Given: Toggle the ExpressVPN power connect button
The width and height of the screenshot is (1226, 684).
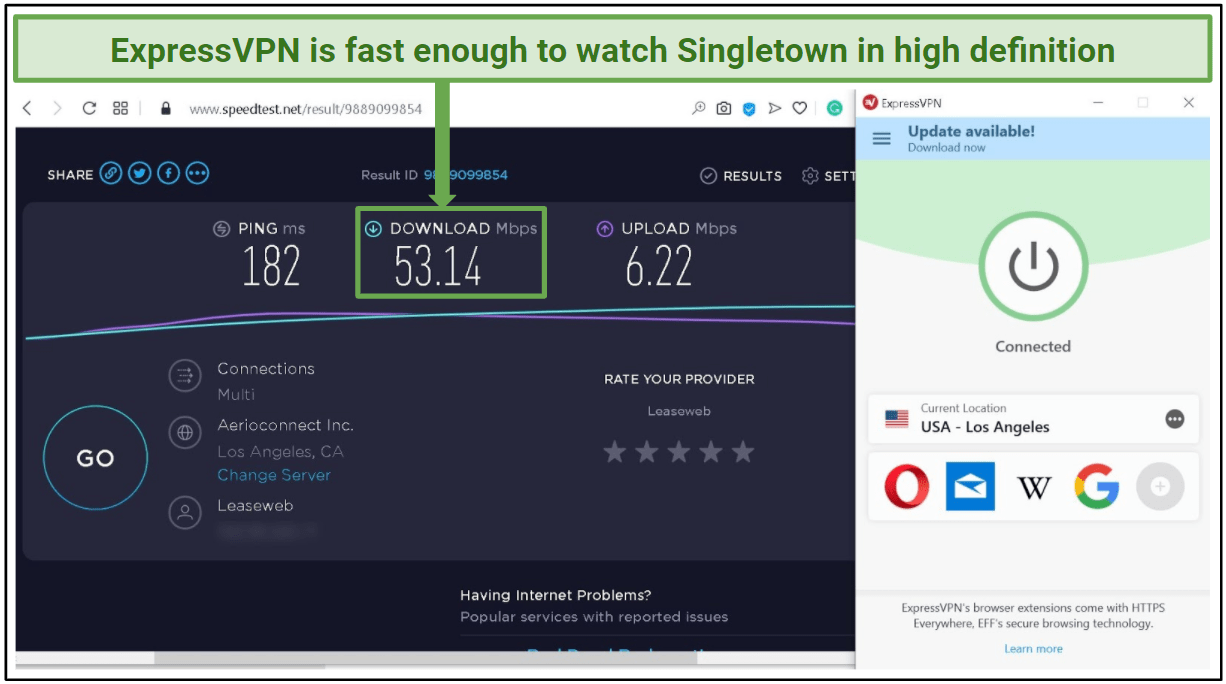Looking at the screenshot, I should 1032,266.
